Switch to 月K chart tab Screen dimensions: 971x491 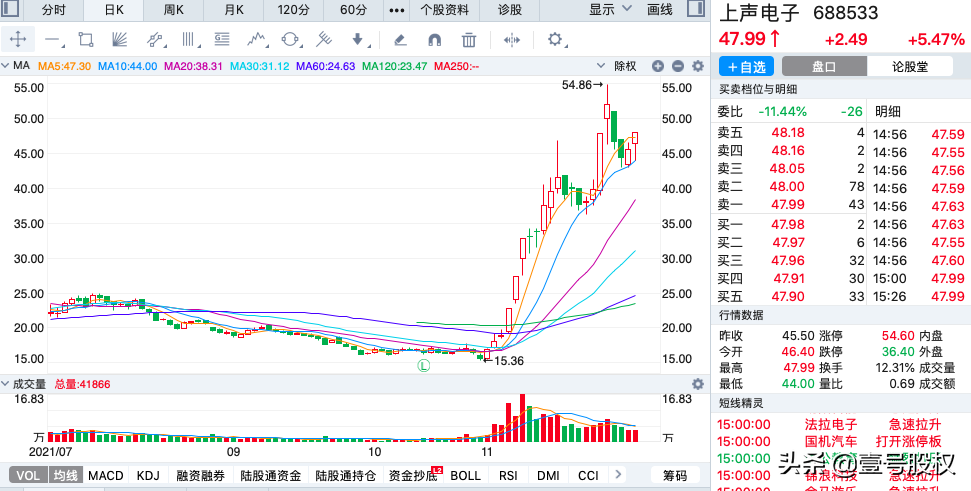pos(234,10)
